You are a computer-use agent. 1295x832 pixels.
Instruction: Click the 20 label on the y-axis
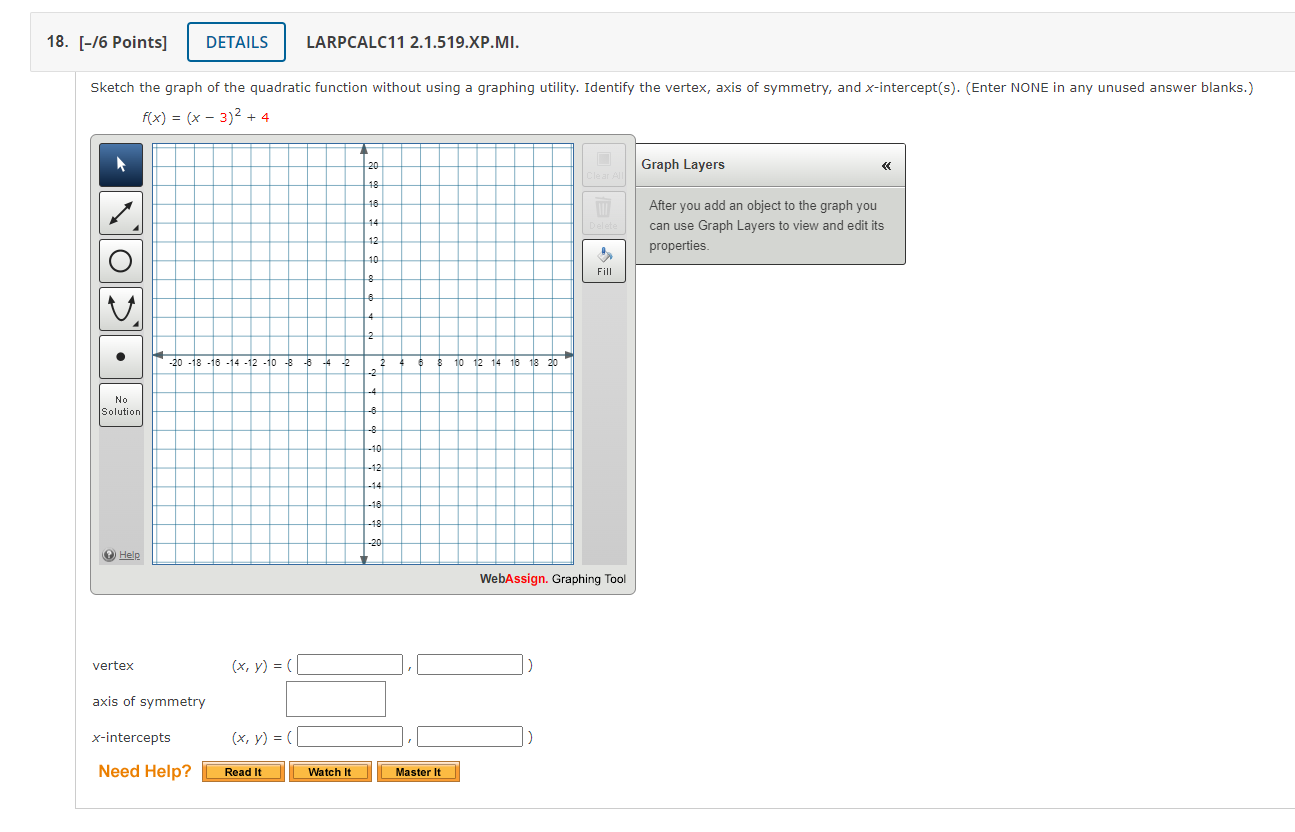pos(373,165)
